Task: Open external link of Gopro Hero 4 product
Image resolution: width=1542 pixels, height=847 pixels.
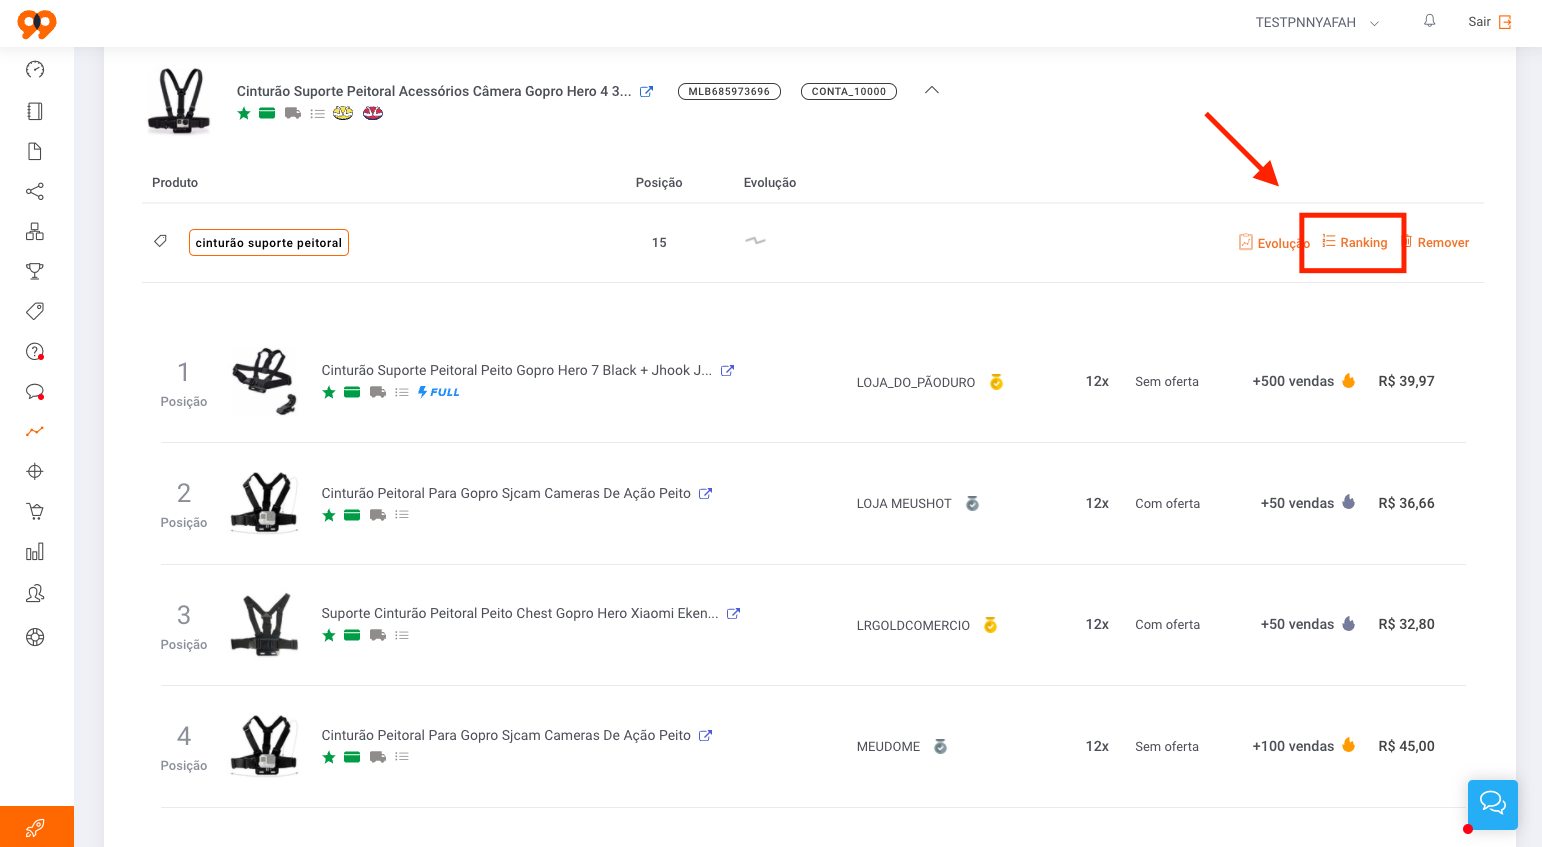Action: (647, 91)
